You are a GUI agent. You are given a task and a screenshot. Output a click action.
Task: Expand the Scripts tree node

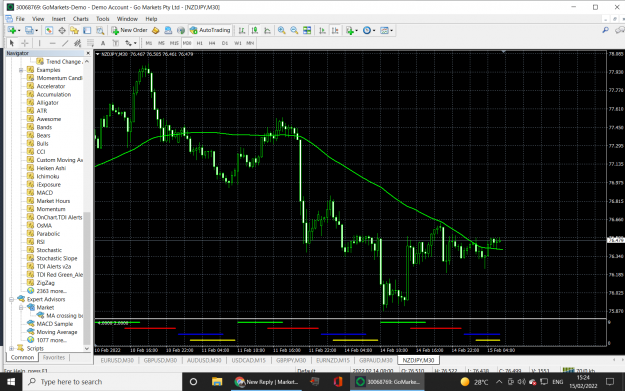coord(12,348)
